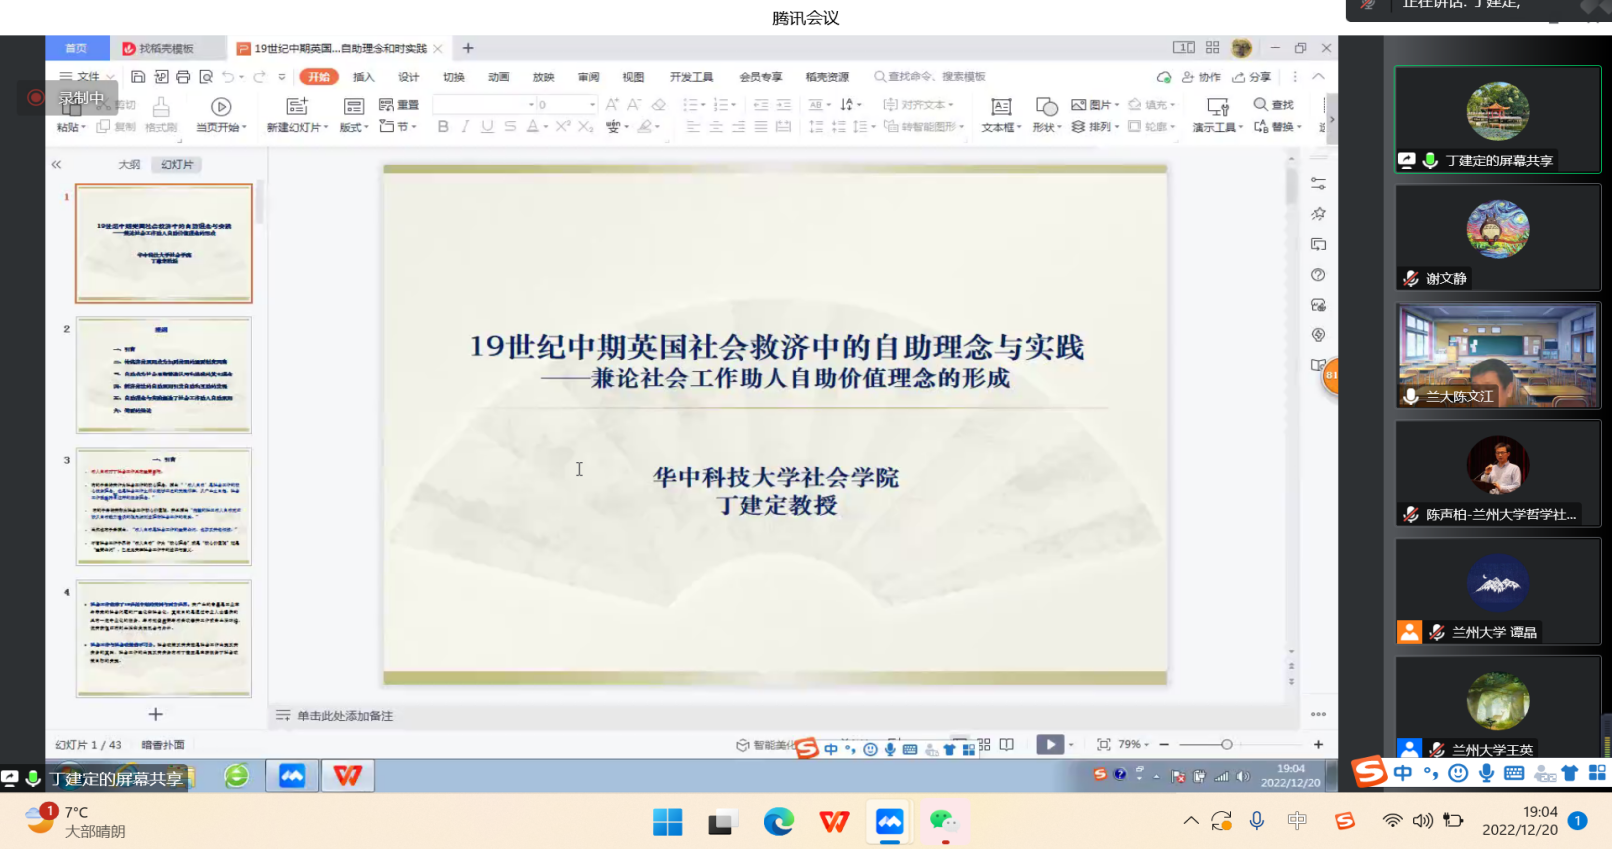Click the zoom slider handle

click(1227, 744)
